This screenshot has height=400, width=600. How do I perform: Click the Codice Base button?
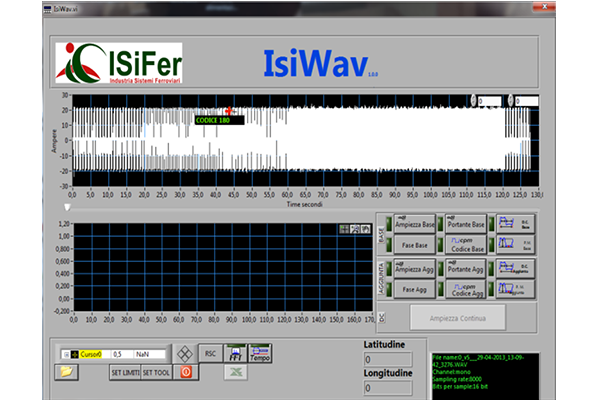point(466,245)
